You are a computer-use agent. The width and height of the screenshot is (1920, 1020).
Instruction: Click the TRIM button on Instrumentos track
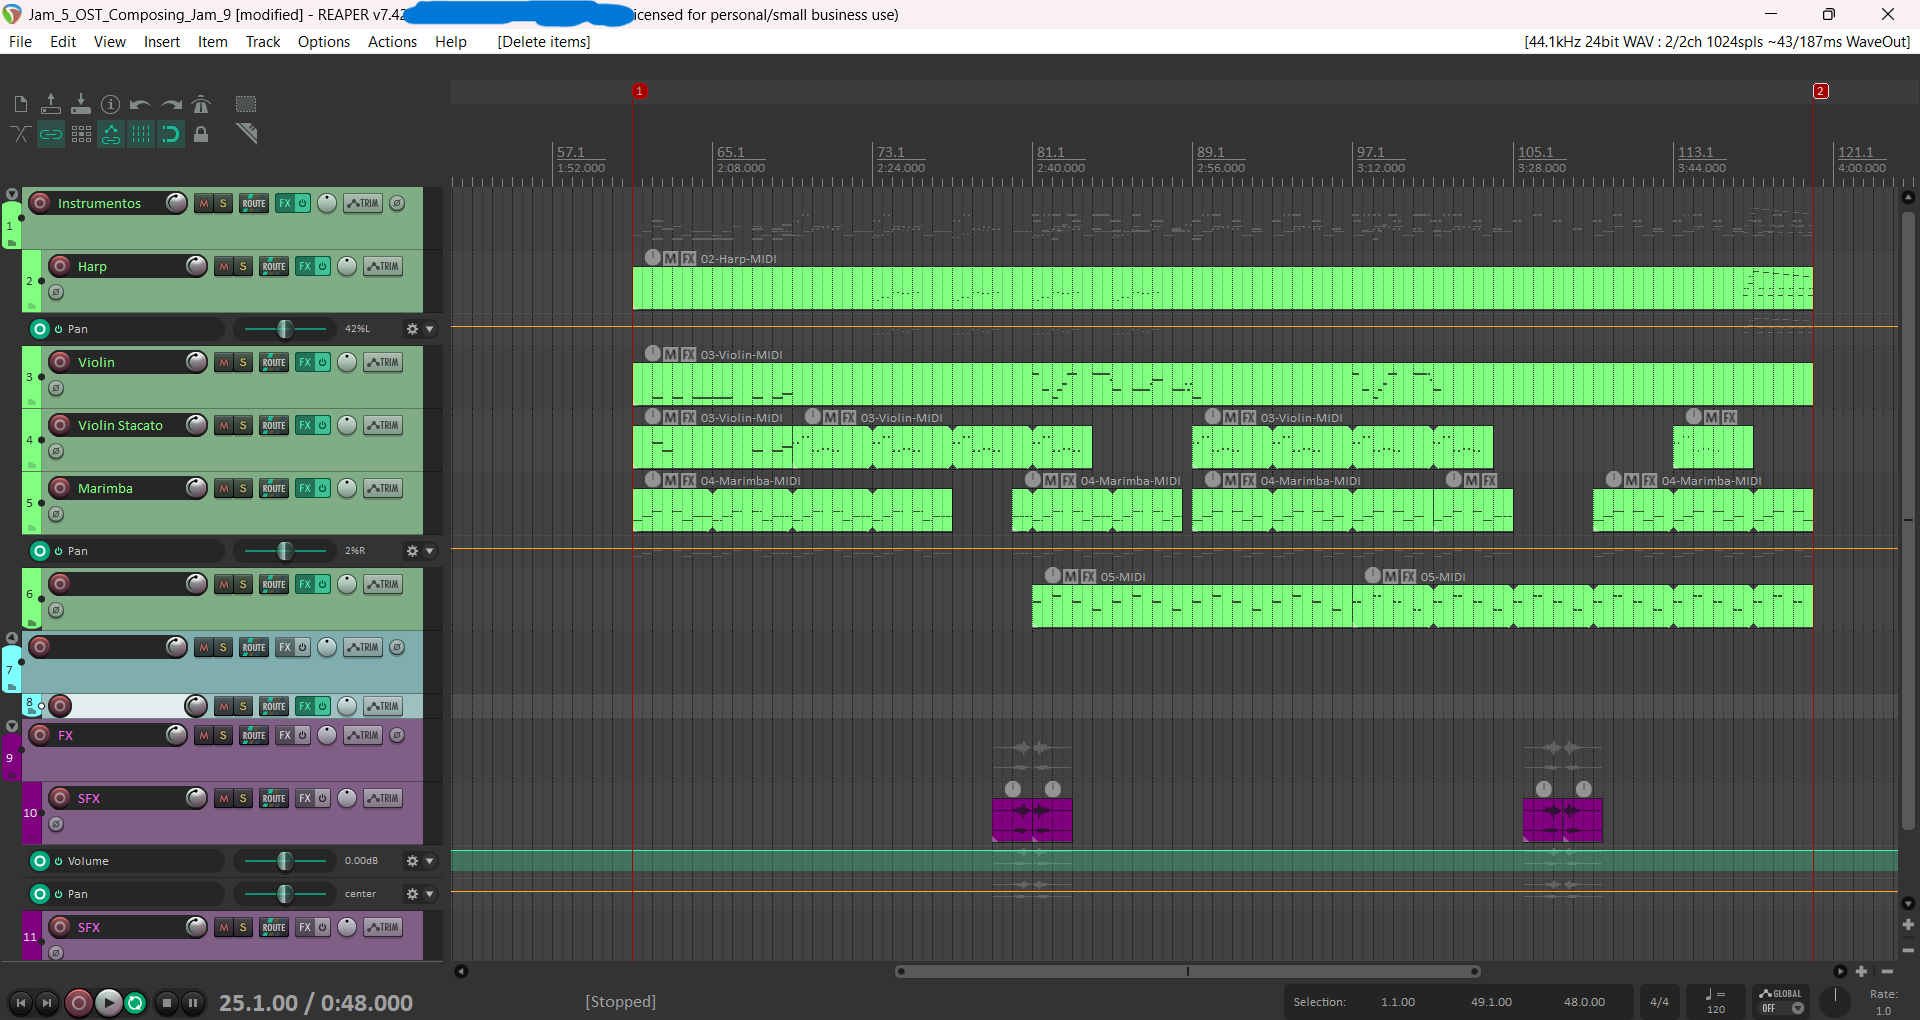tap(363, 203)
